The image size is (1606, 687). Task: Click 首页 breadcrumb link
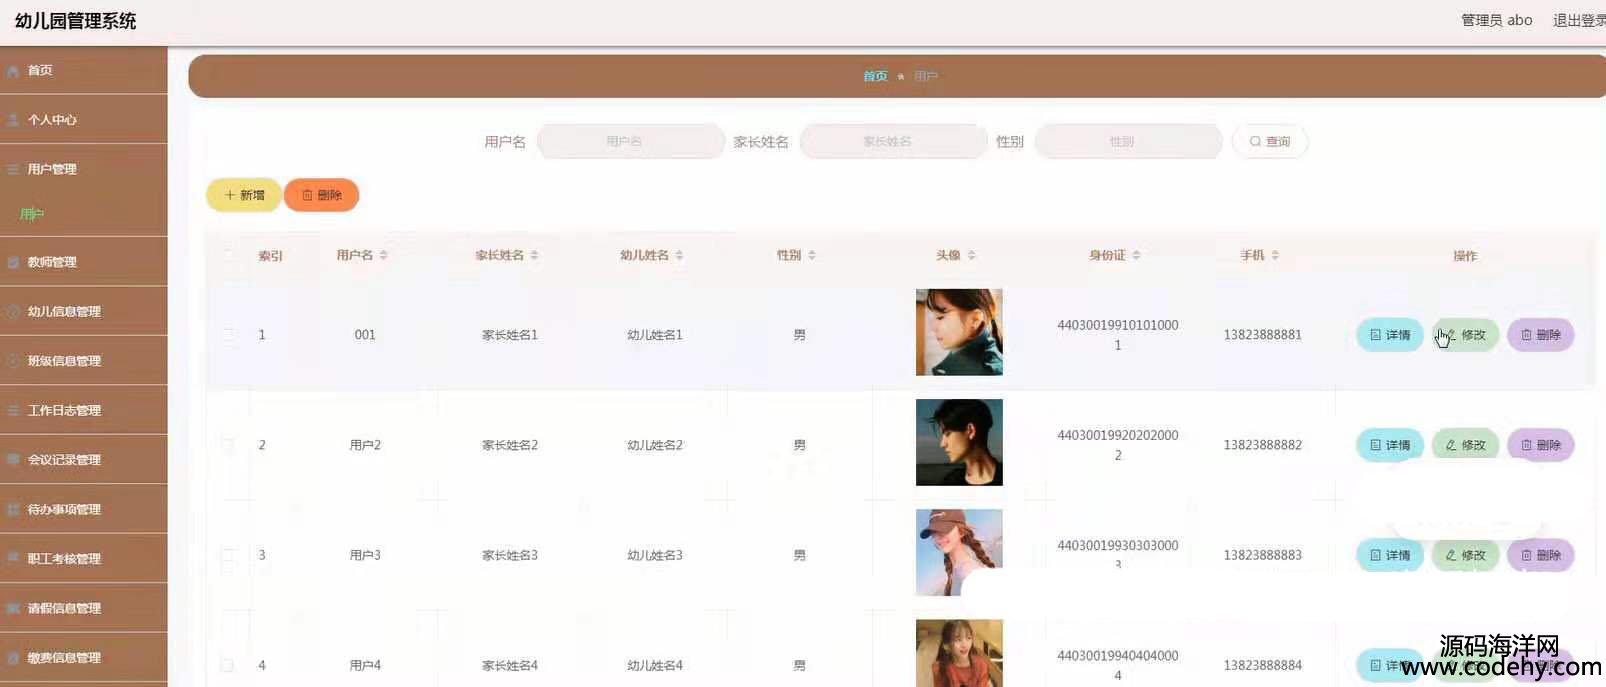[875, 77]
